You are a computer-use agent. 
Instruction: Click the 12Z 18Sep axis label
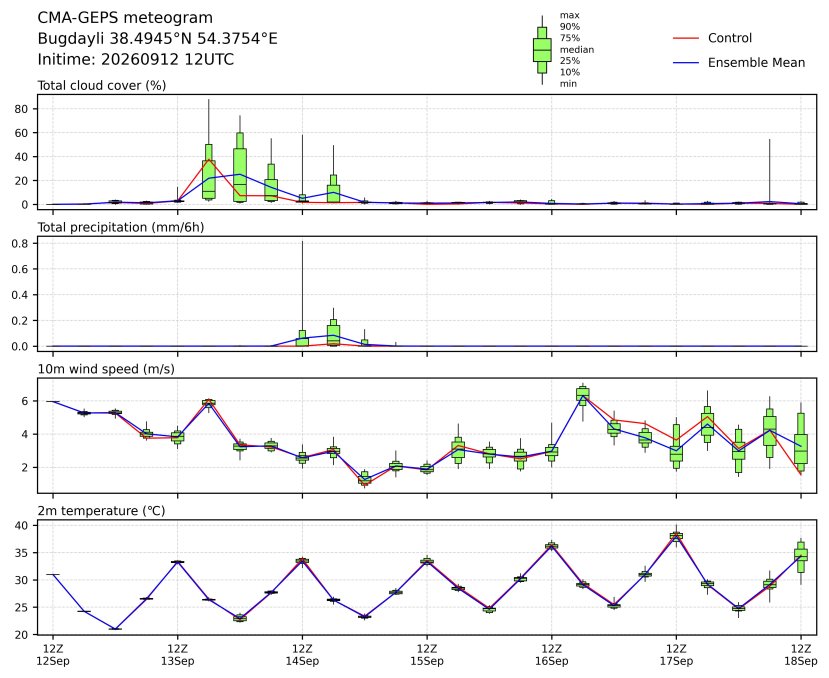point(800,655)
